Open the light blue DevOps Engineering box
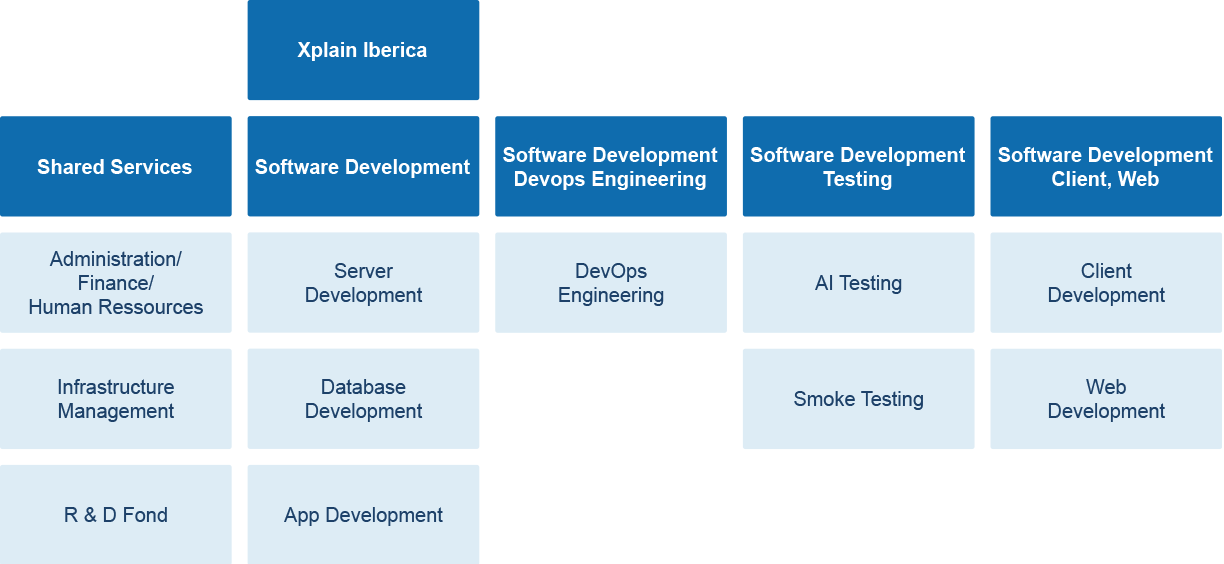This screenshot has width=1224, height=564. click(x=610, y=283)
